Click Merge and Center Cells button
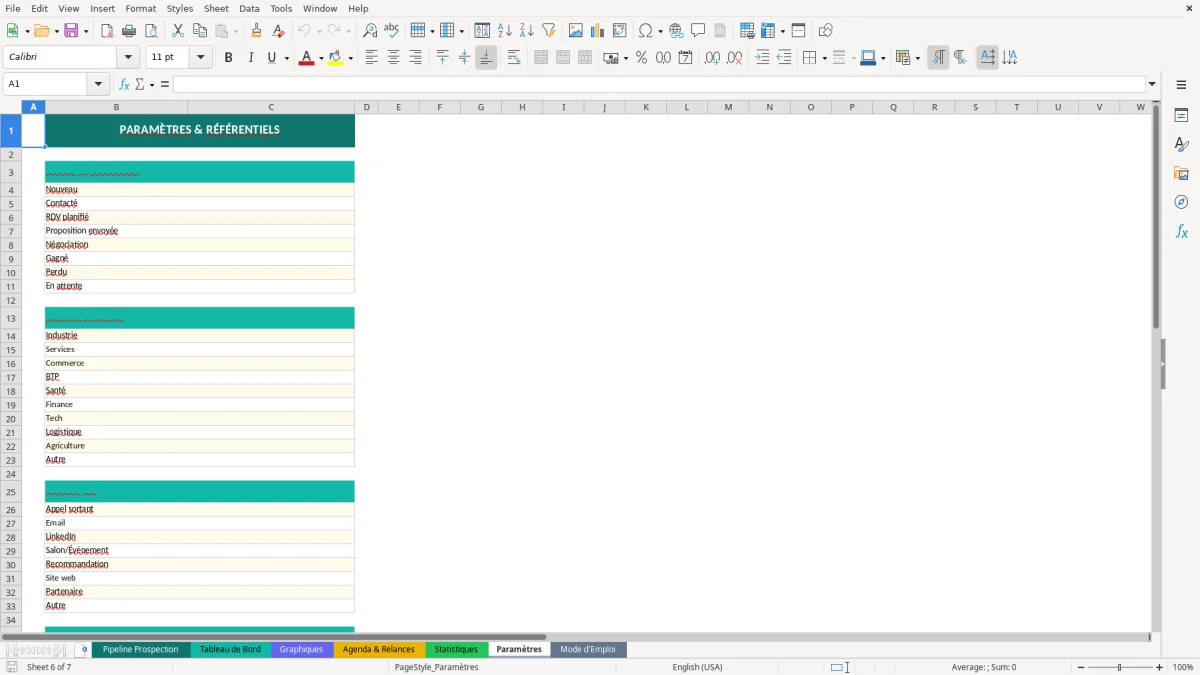Screen dimensions: 1200x675 pos(541,58)
